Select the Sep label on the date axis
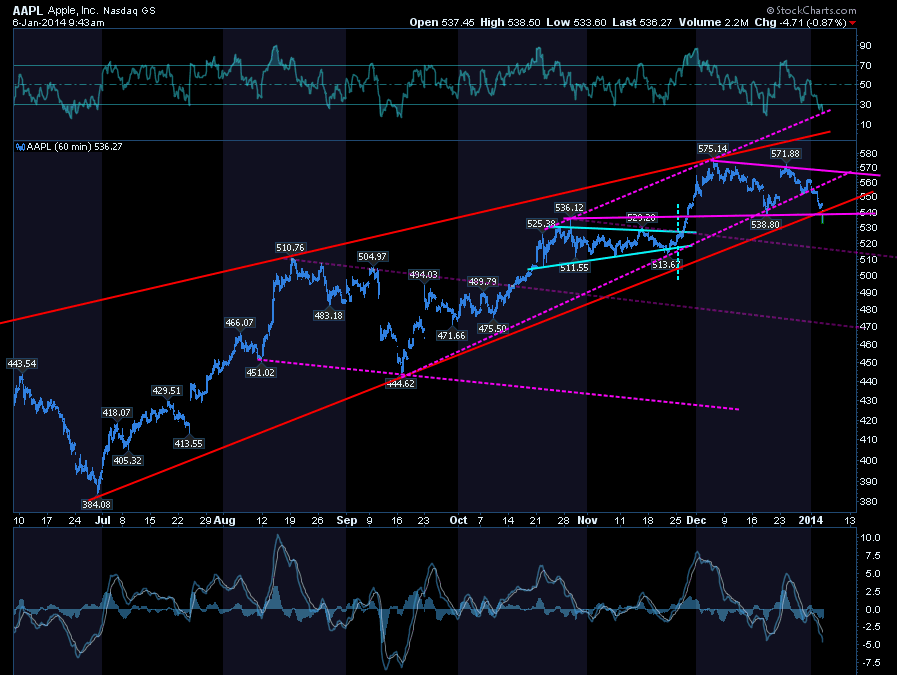The height and width of the screenshot is (675, 898). (346, 520)
